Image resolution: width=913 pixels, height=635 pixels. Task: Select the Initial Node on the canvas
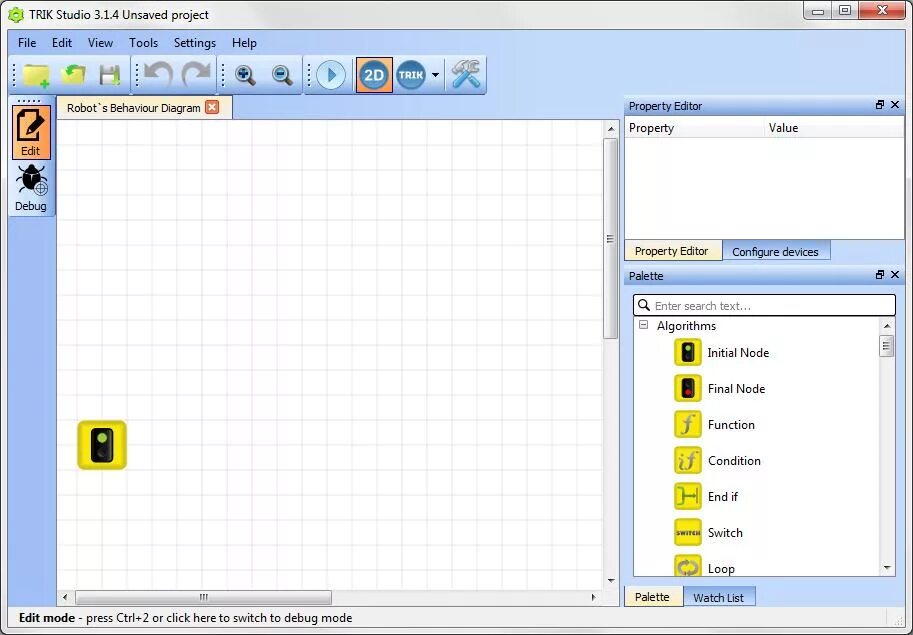[x=102, y=445]
